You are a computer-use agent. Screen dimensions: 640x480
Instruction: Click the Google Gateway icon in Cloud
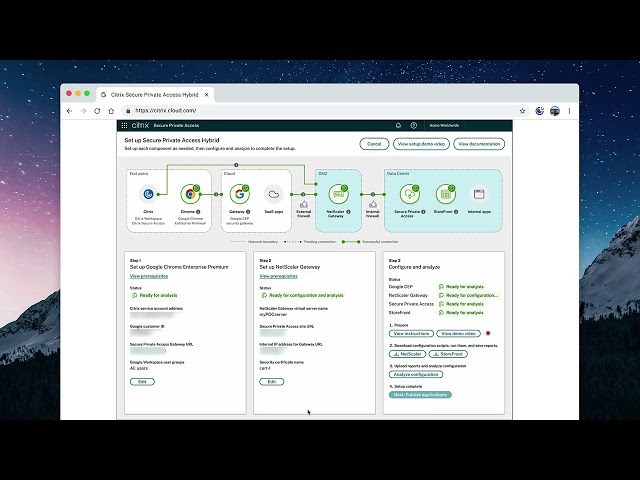pos(239,194)
